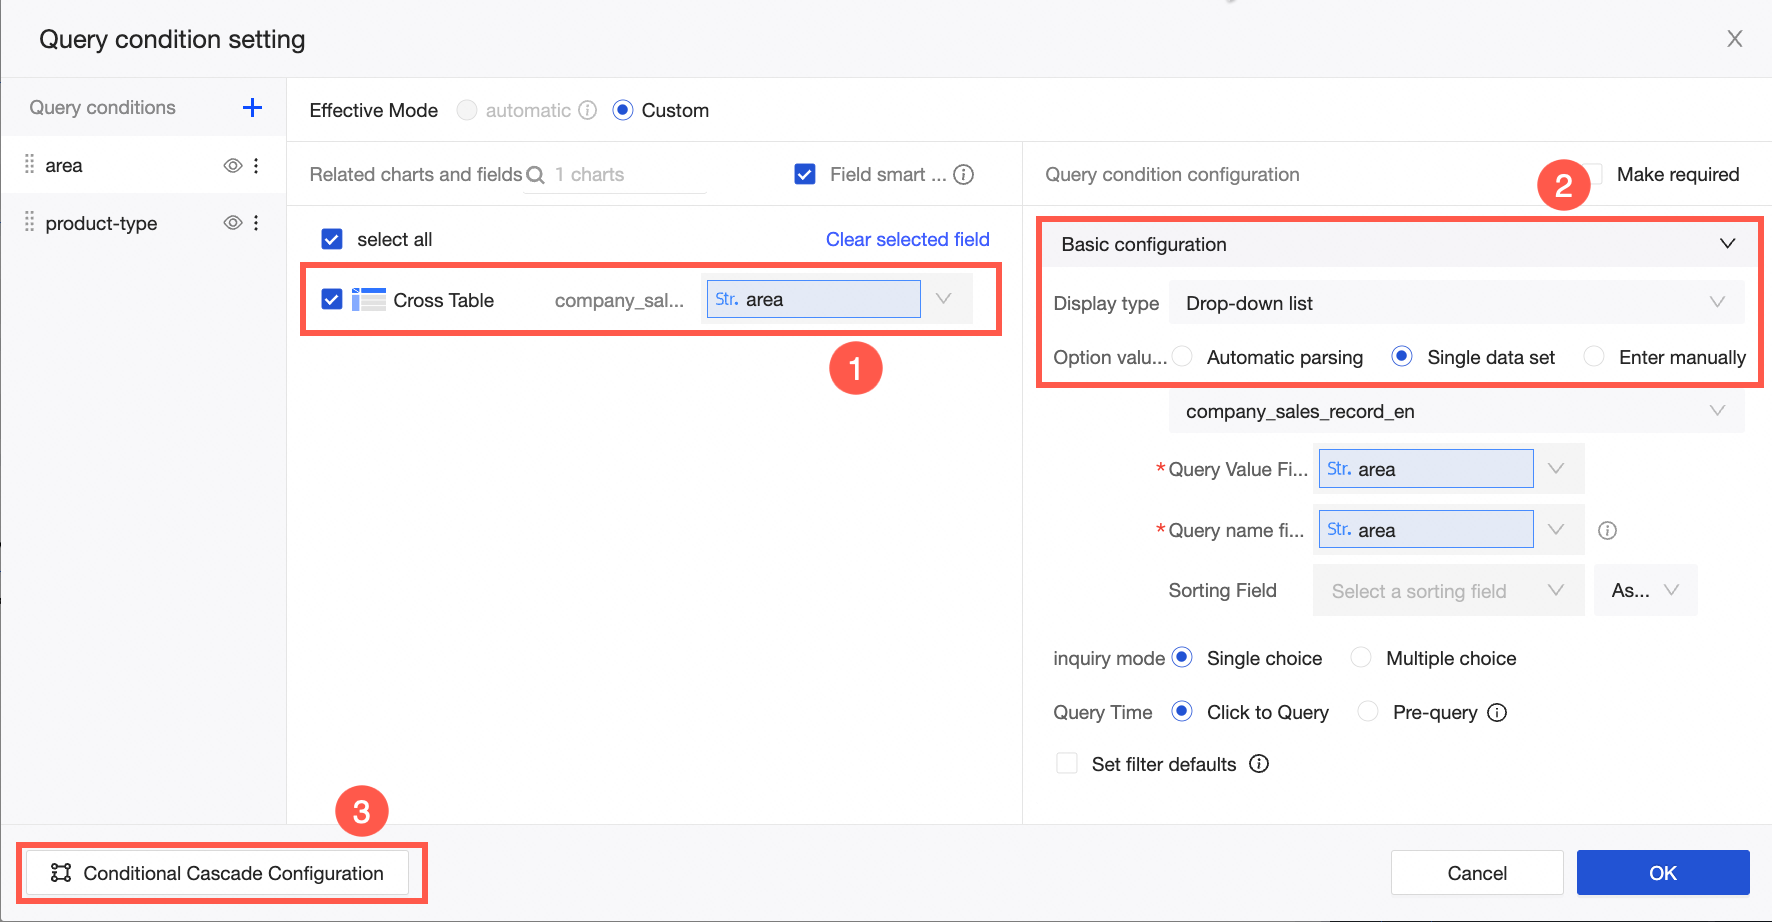Choose Enter manually option value source
Image resolution: width=1772 pixels, height=922 pixels.
tap(1594, 357)
